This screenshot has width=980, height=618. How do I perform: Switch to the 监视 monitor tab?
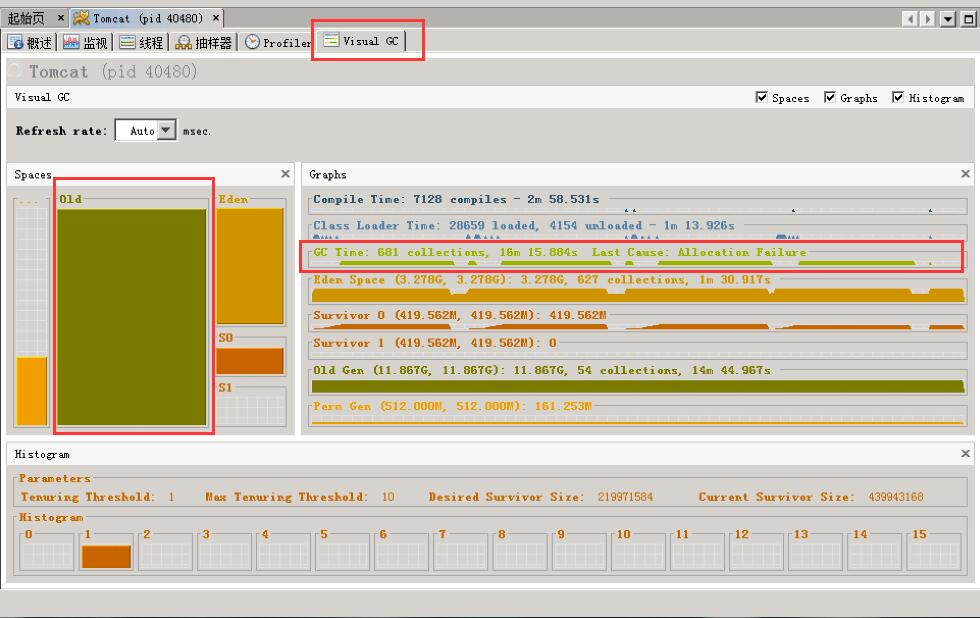[x=87, y=43]
